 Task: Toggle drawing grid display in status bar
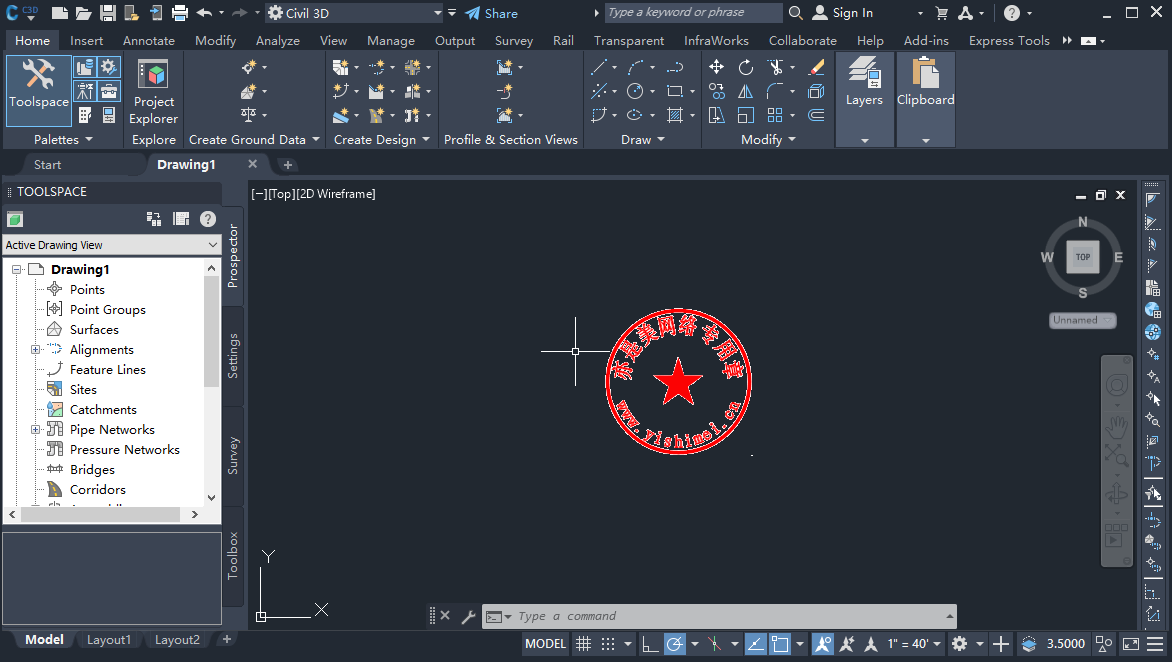(584, 644)
